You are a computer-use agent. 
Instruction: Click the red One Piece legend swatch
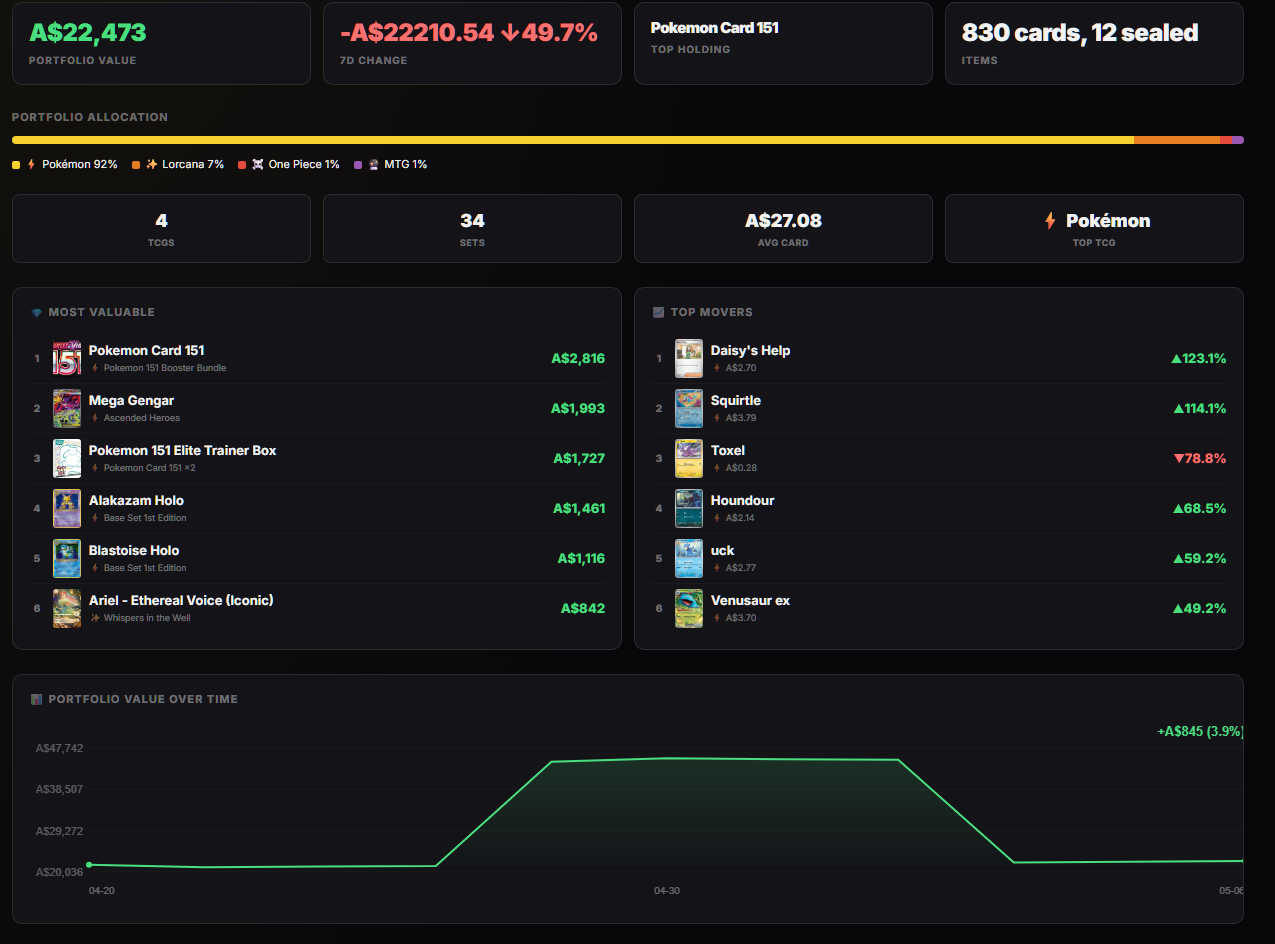point(242,164)
